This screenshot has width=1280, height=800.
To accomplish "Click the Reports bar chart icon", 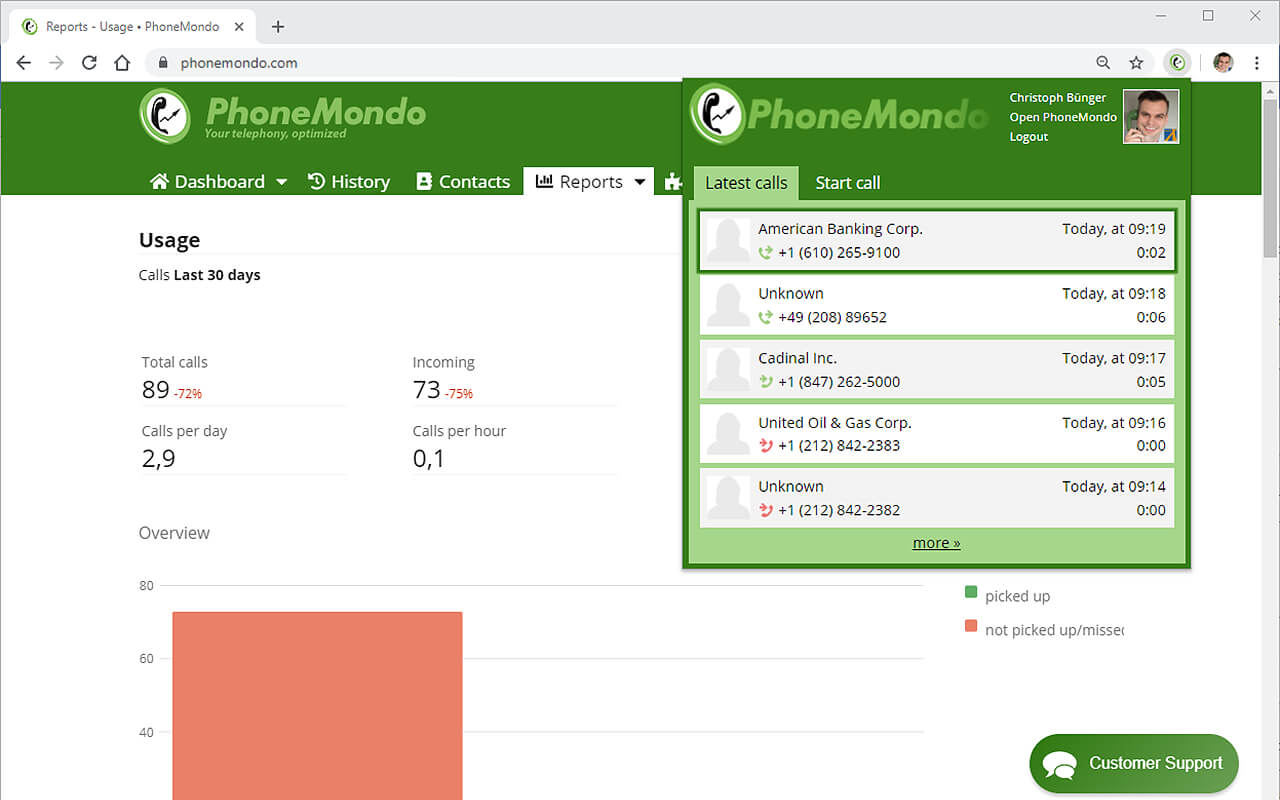I will [543, 181].
